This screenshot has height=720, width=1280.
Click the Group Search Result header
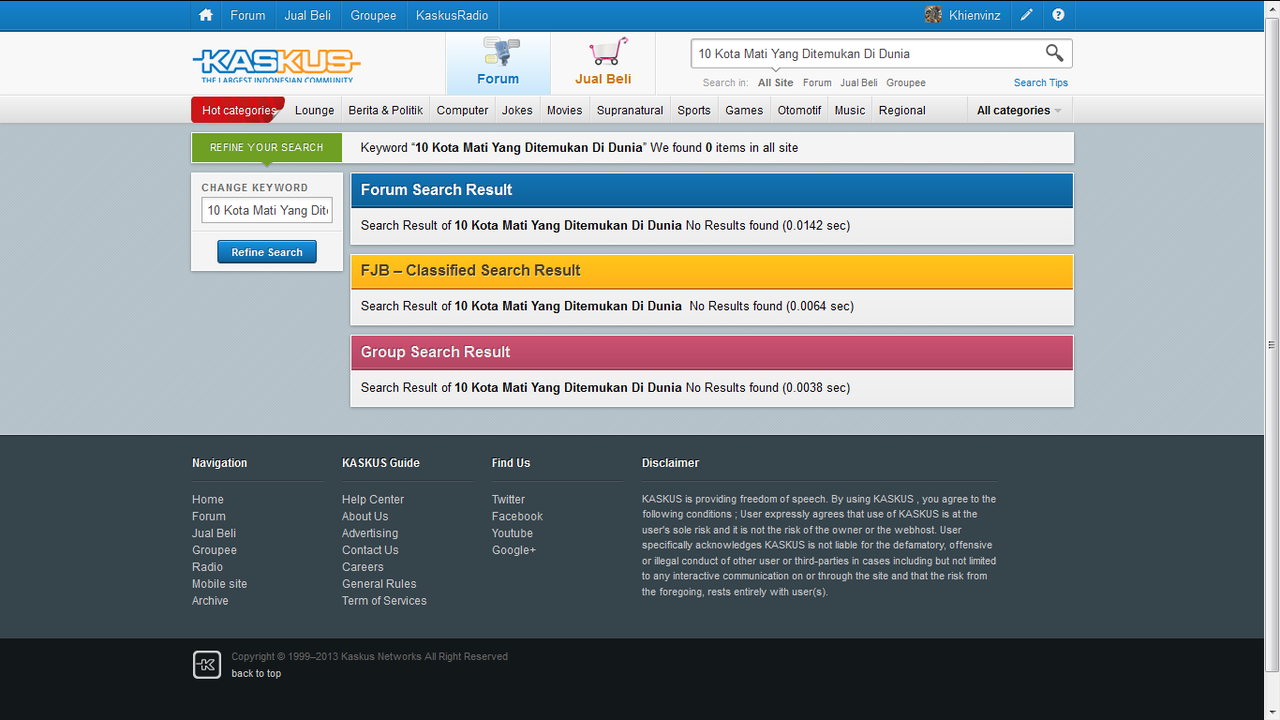point(712,352)
